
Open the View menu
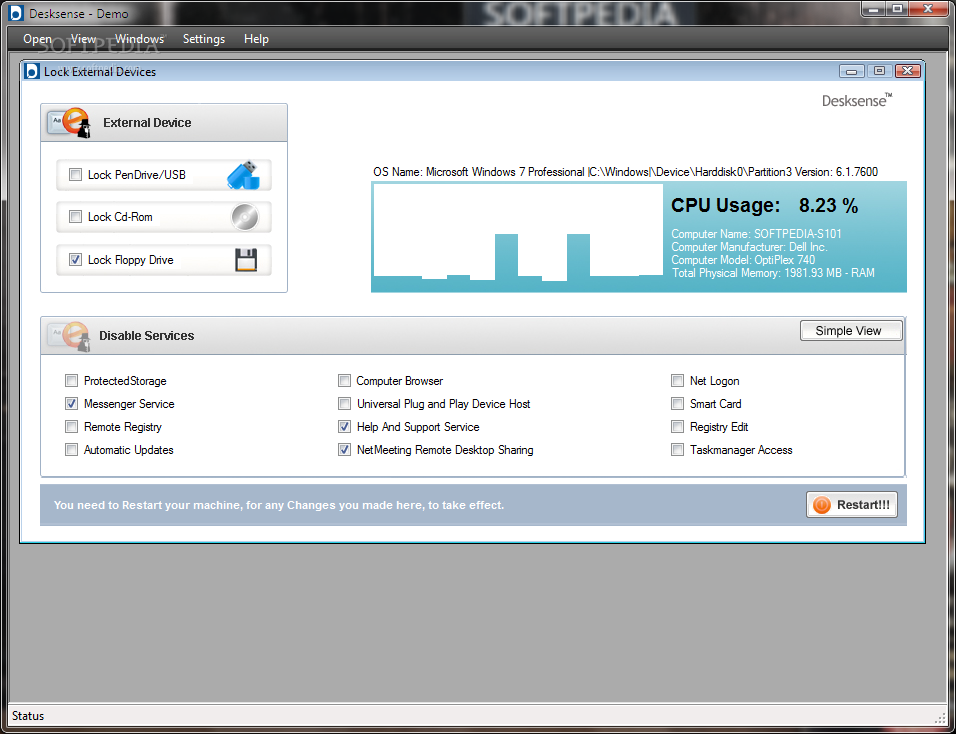pyautogui.click(x=83, y=39)
